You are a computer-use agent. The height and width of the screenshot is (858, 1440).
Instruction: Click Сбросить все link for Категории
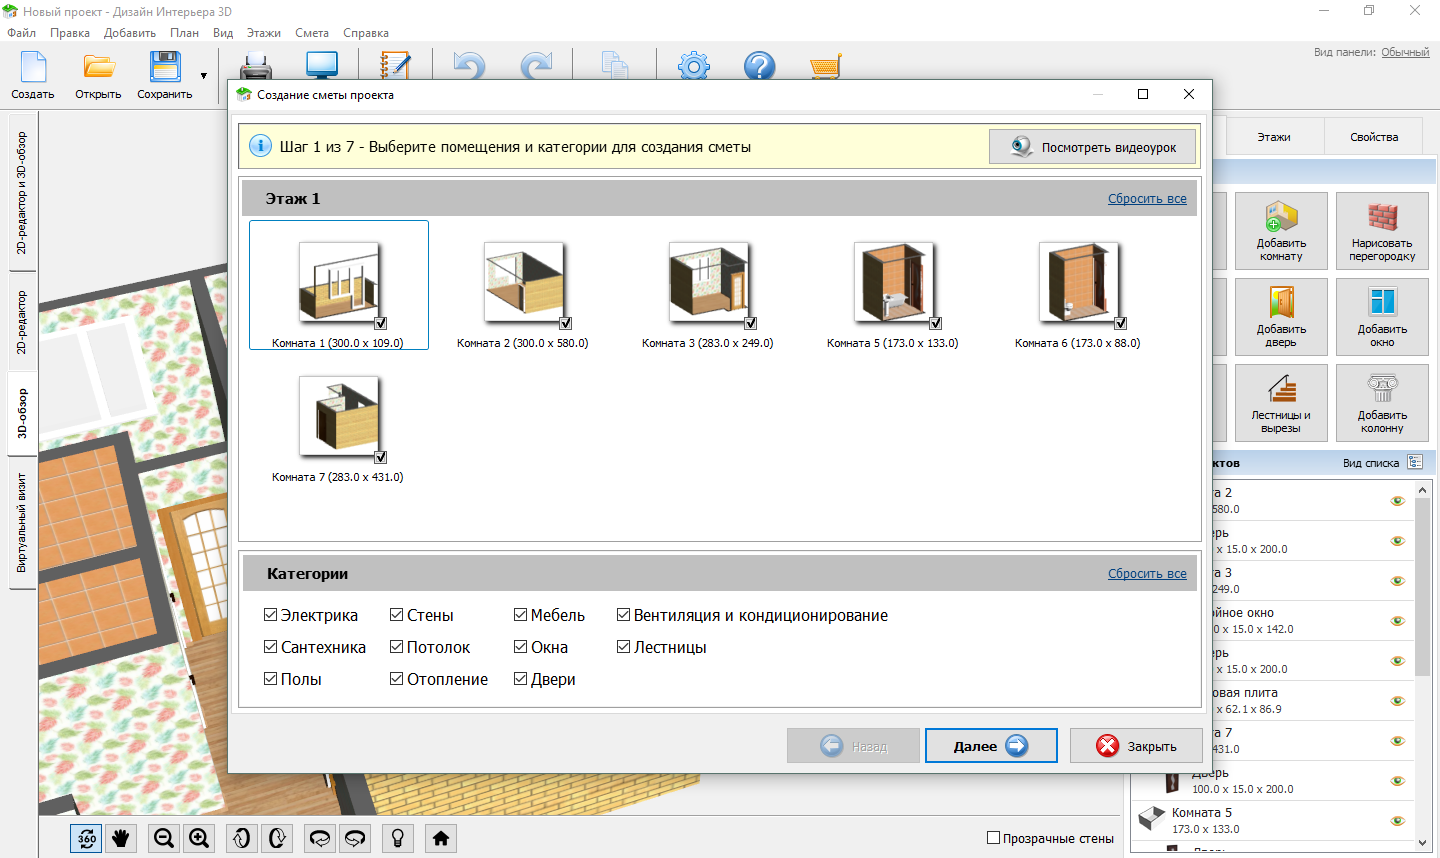pyautogui.click(x=1147, y=574)
